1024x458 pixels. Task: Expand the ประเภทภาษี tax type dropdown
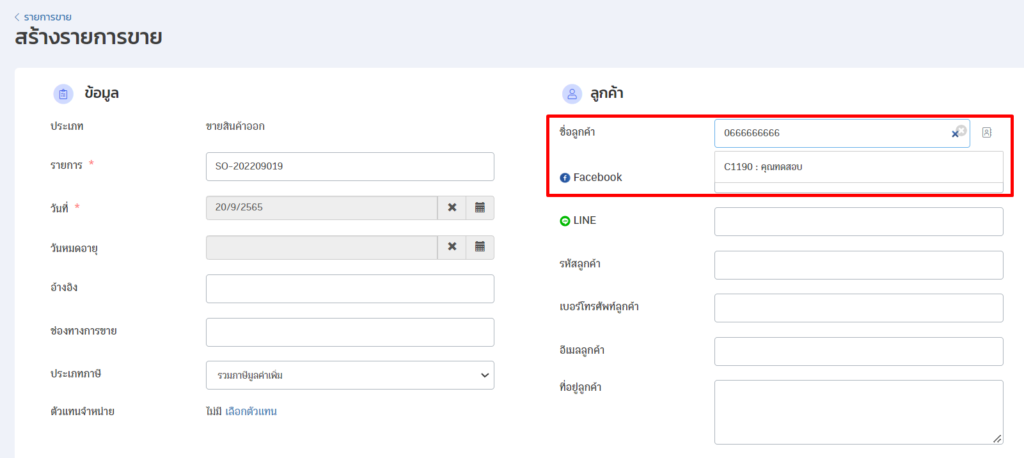(x=350, y=375)
